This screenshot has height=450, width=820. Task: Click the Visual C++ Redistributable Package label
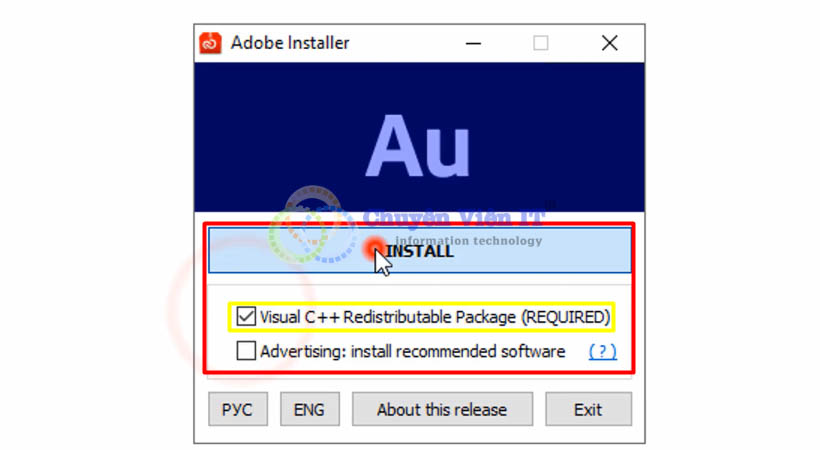435,317
